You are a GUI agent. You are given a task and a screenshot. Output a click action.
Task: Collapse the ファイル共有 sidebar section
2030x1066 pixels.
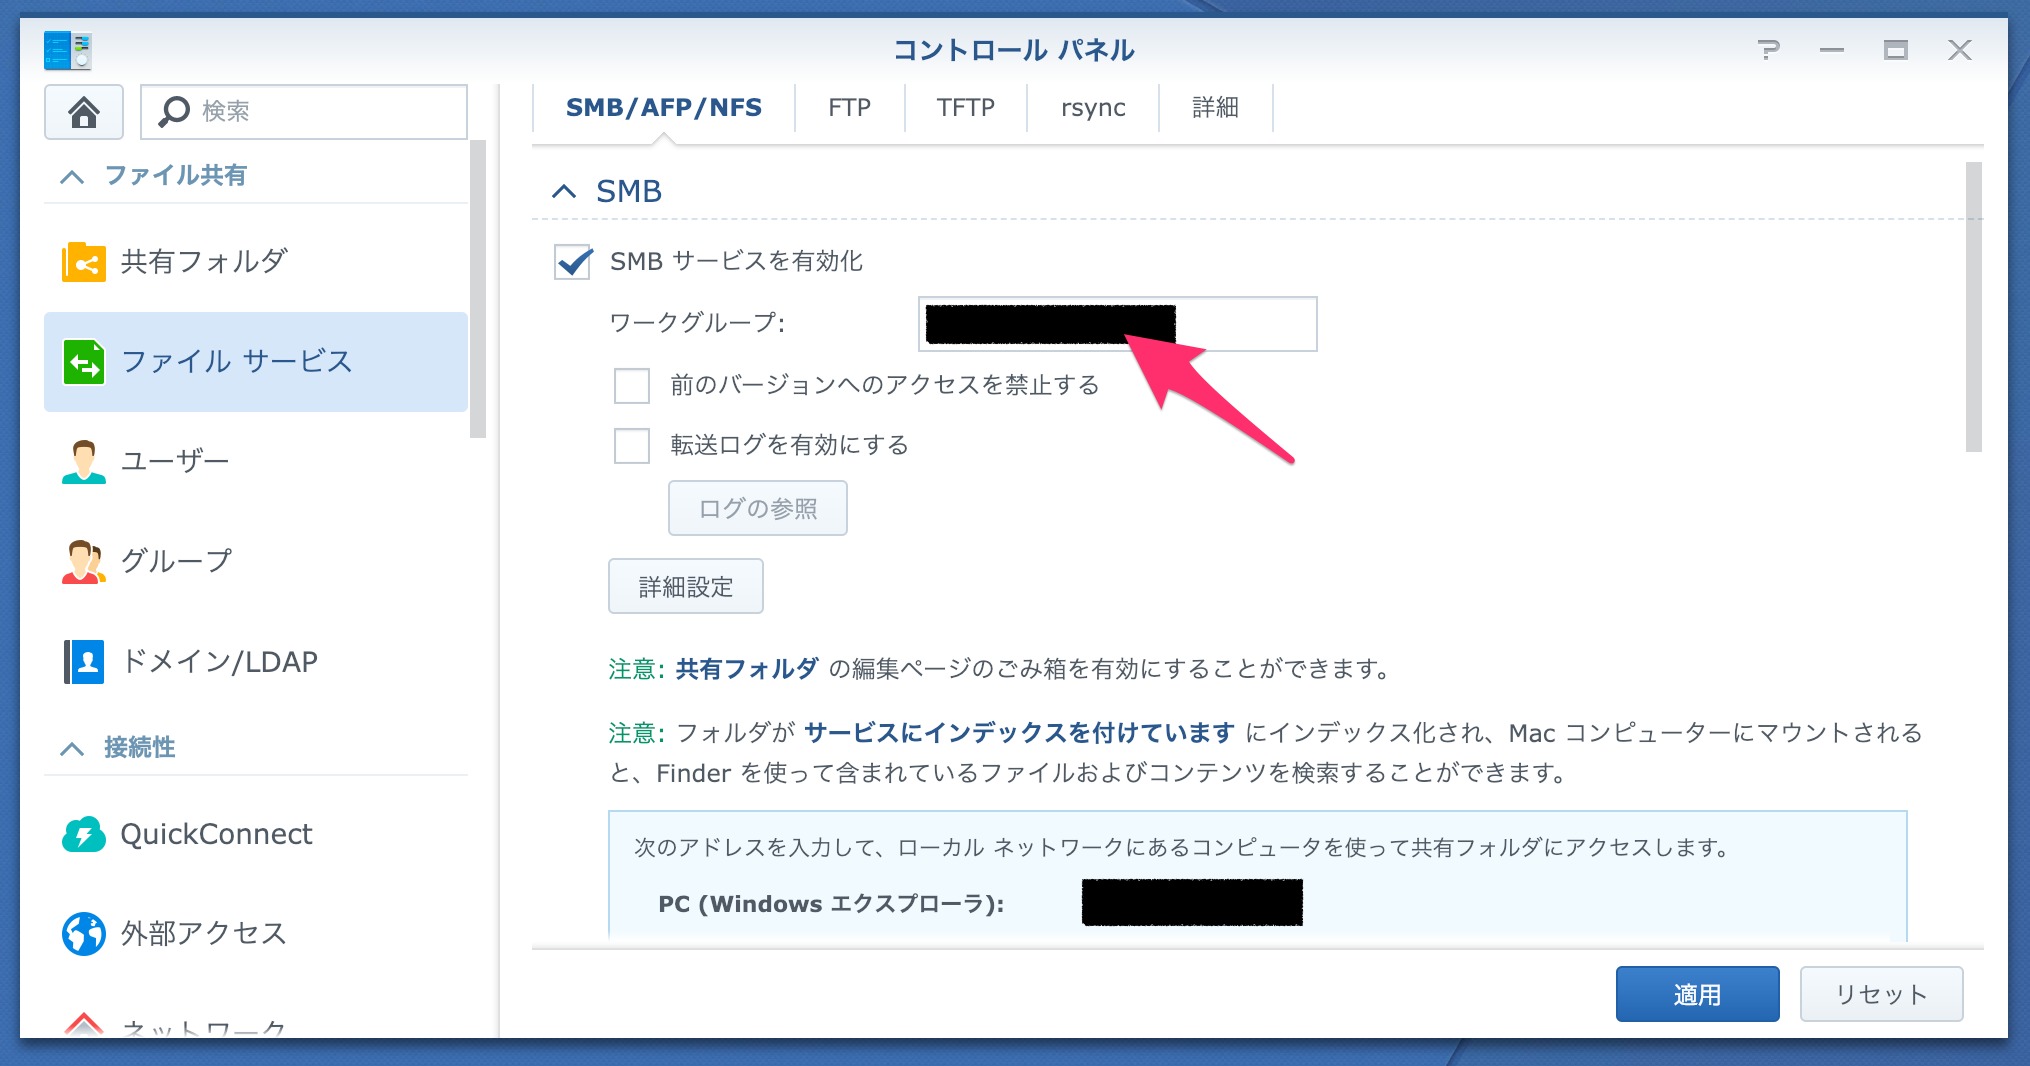point(72,177)
